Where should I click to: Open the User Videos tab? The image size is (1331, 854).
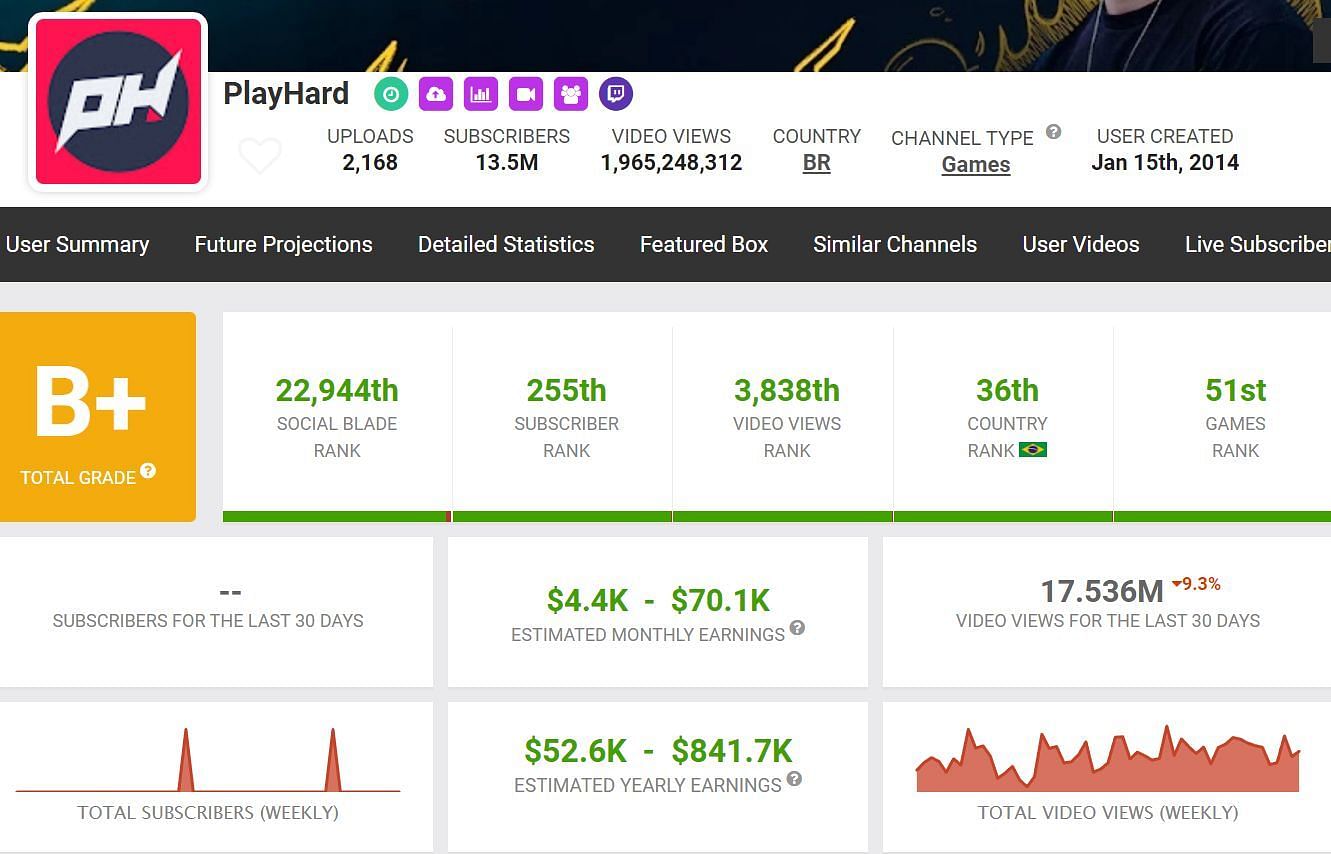[1081, 244]
